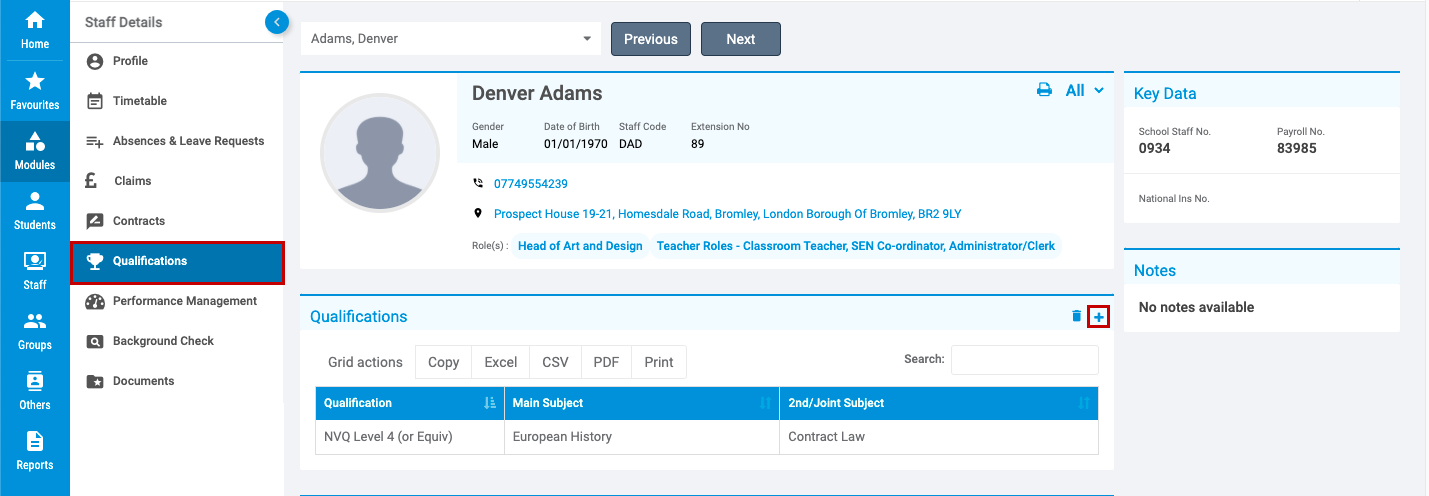The image size is (1429, 496).
Task: Click the delete trash icon in Qualifications
Action: 1076,316
